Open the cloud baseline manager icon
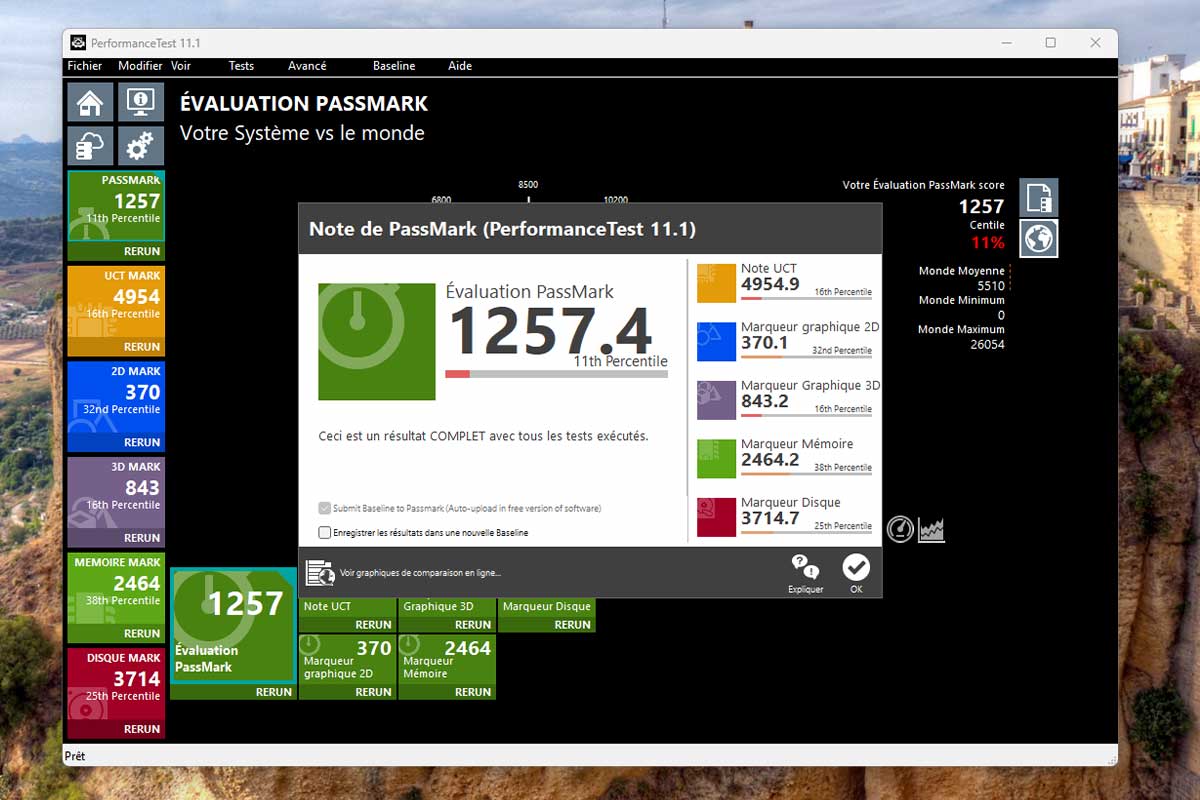This screenshot has height=800, width=1200. (90, 146)
